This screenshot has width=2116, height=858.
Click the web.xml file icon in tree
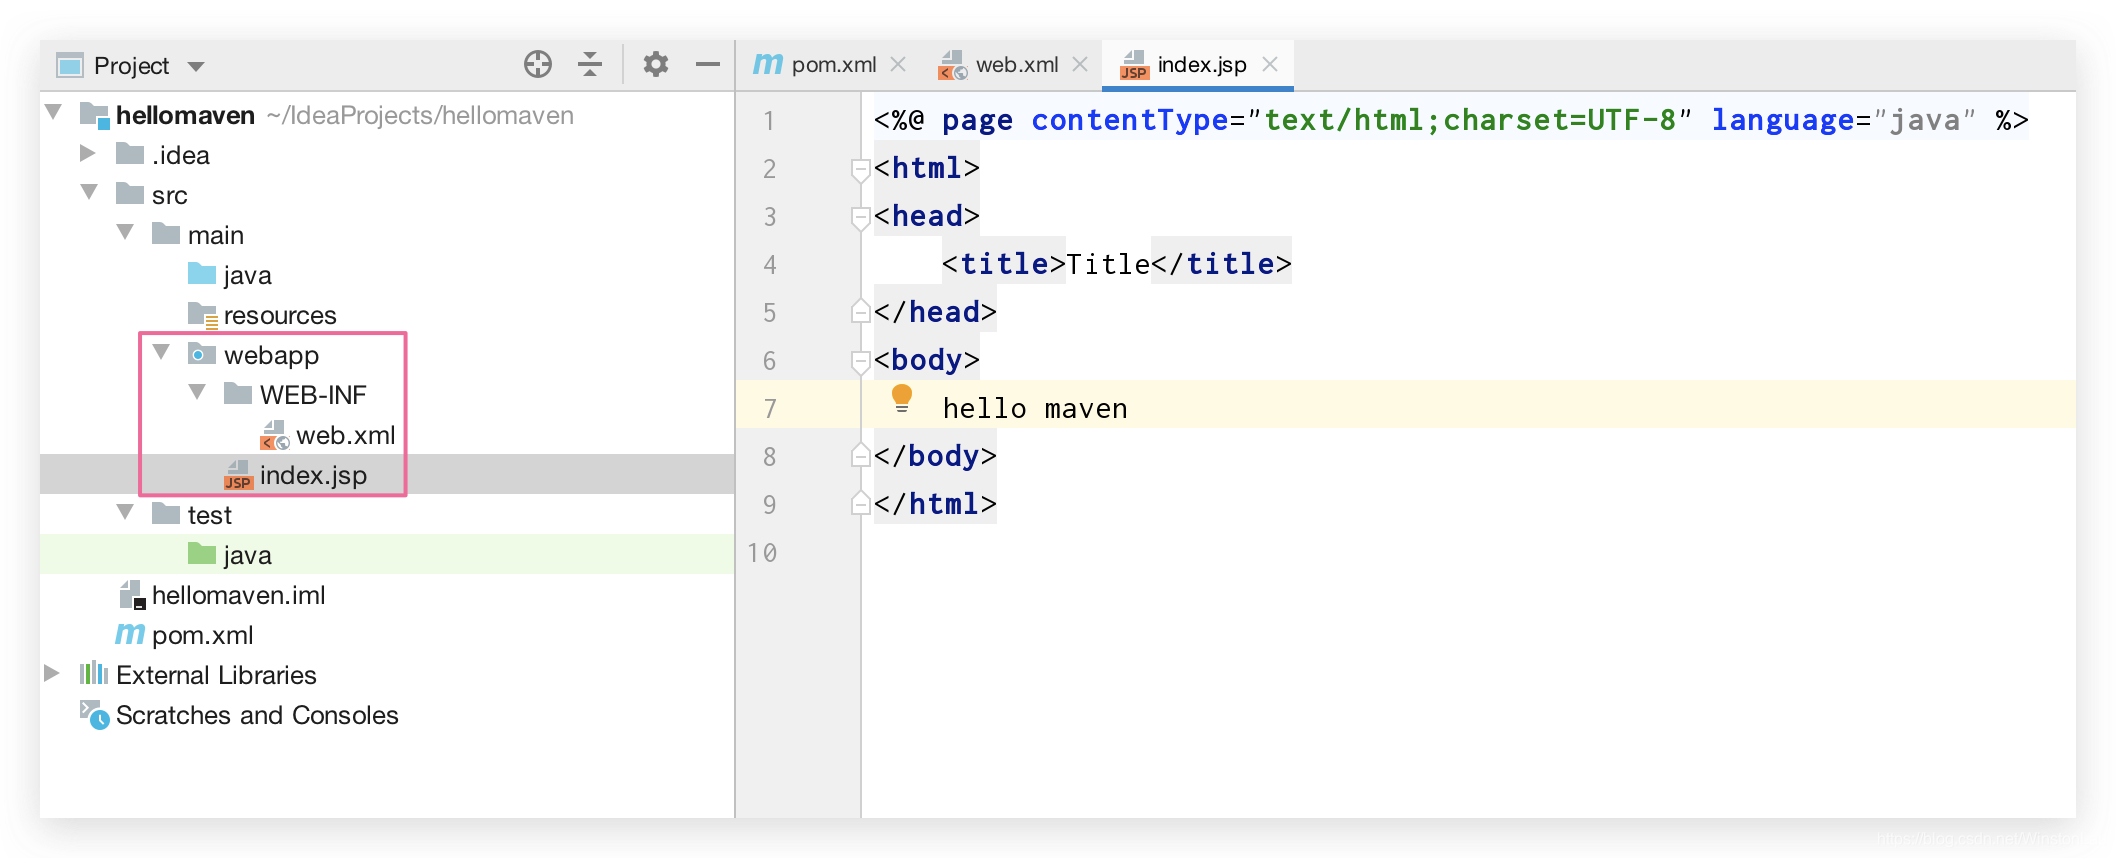click(x=275, y=435)
